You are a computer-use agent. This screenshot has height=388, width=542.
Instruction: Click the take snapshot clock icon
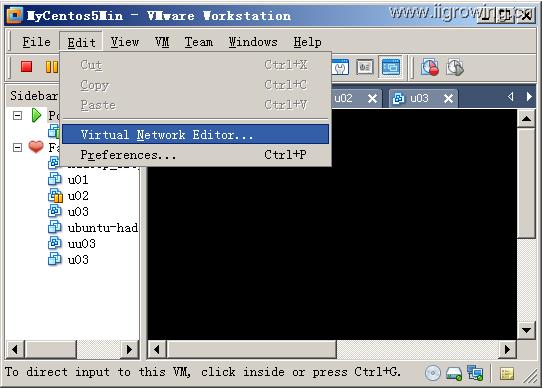(430, 67)
